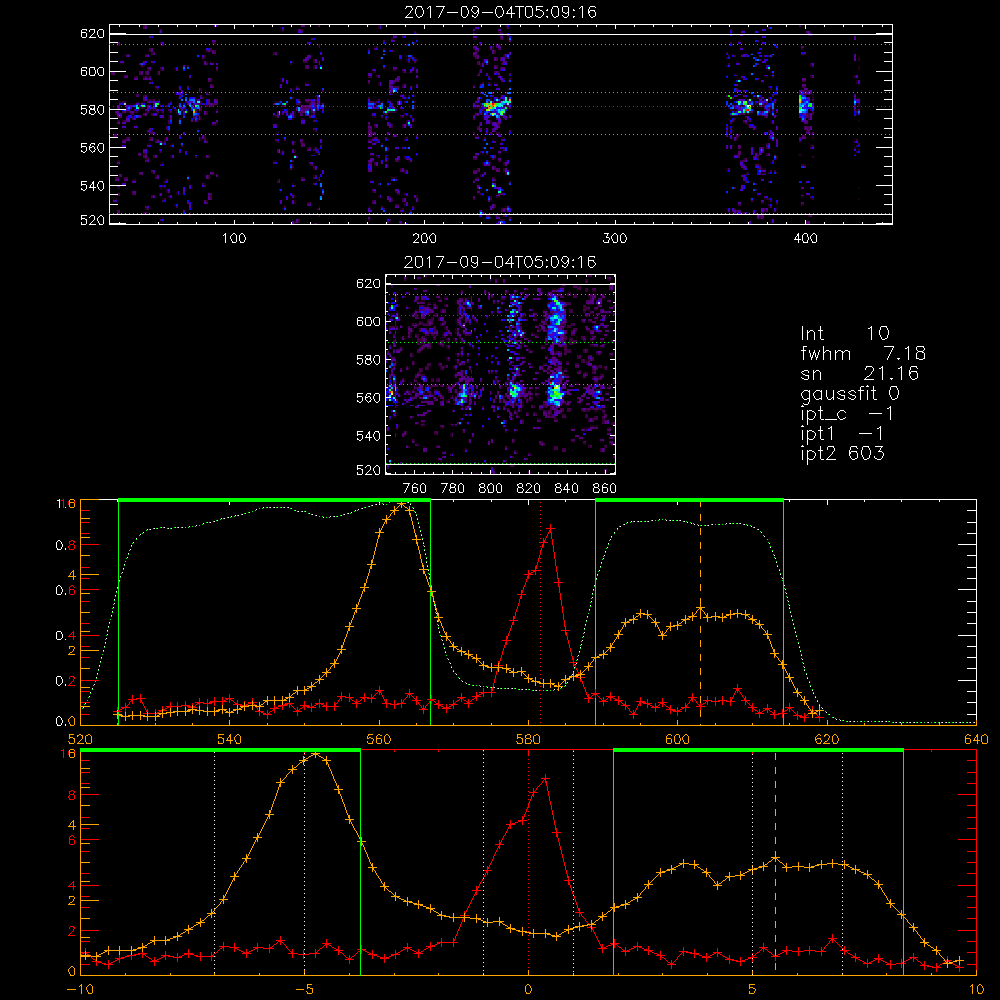Click the top wide spectrogram image
This screenshot has height=1000, width=1000.
coord(501,124)
